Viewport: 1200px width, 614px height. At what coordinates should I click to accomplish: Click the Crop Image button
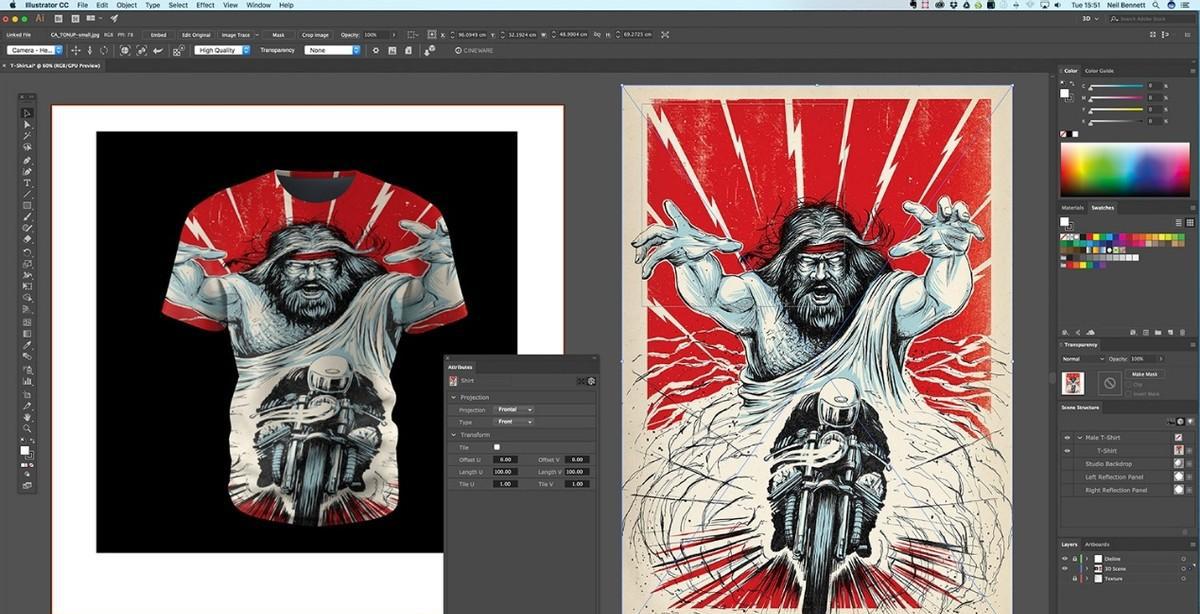[315, 35]
